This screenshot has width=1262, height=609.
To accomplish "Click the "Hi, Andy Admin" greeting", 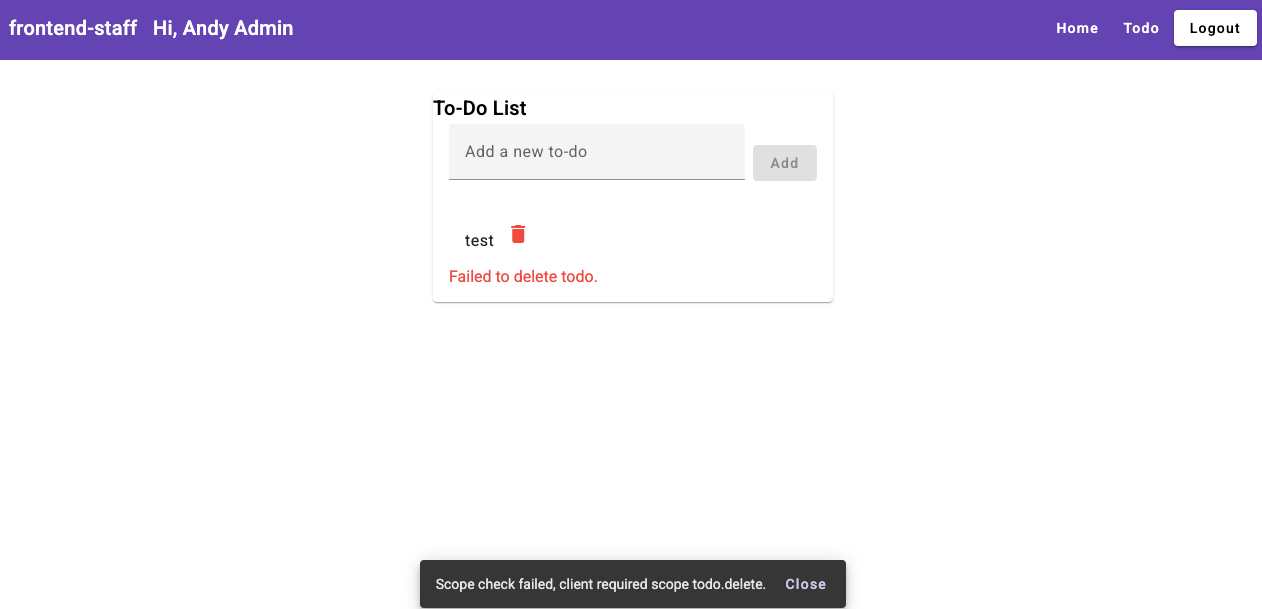I will click(x=223, y=28).
